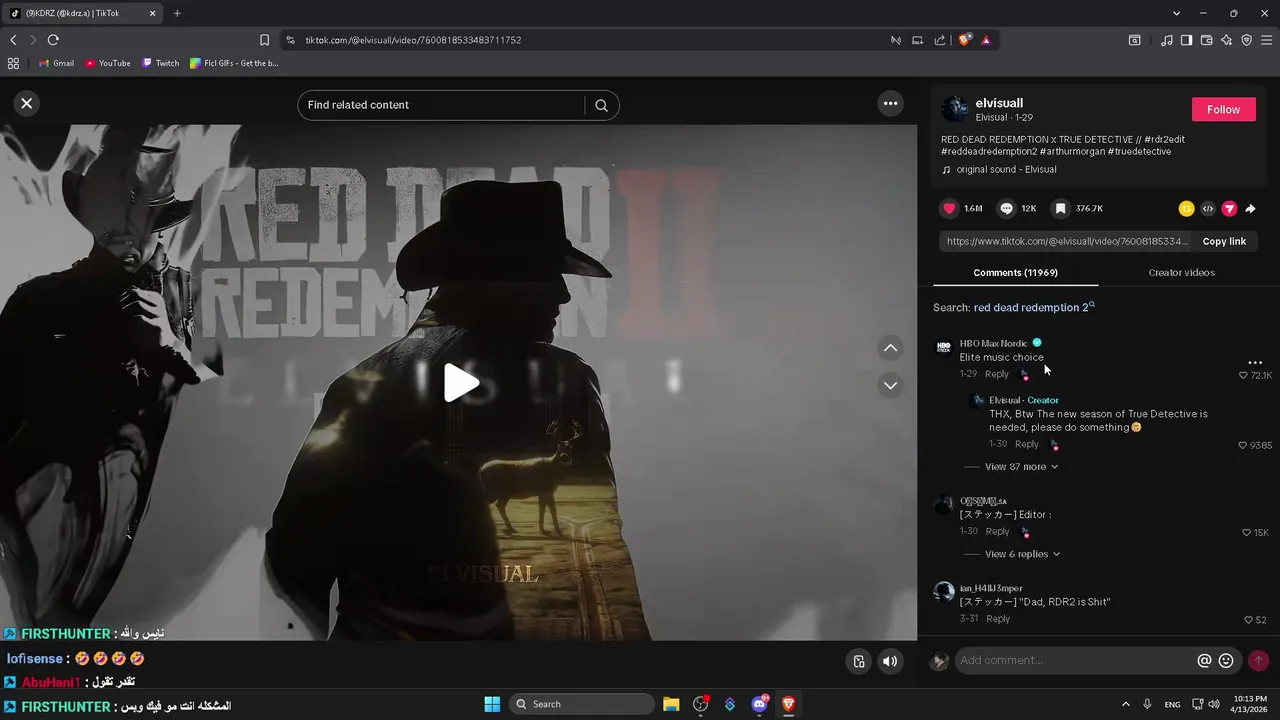Reload the page in browser
1280x720 pixels.
coord(53,40)
